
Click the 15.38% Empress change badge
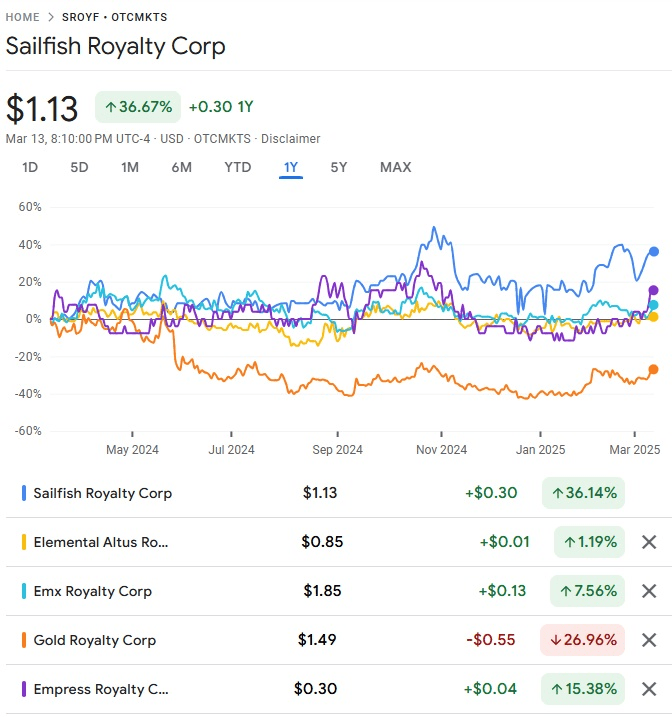point(583,689)
